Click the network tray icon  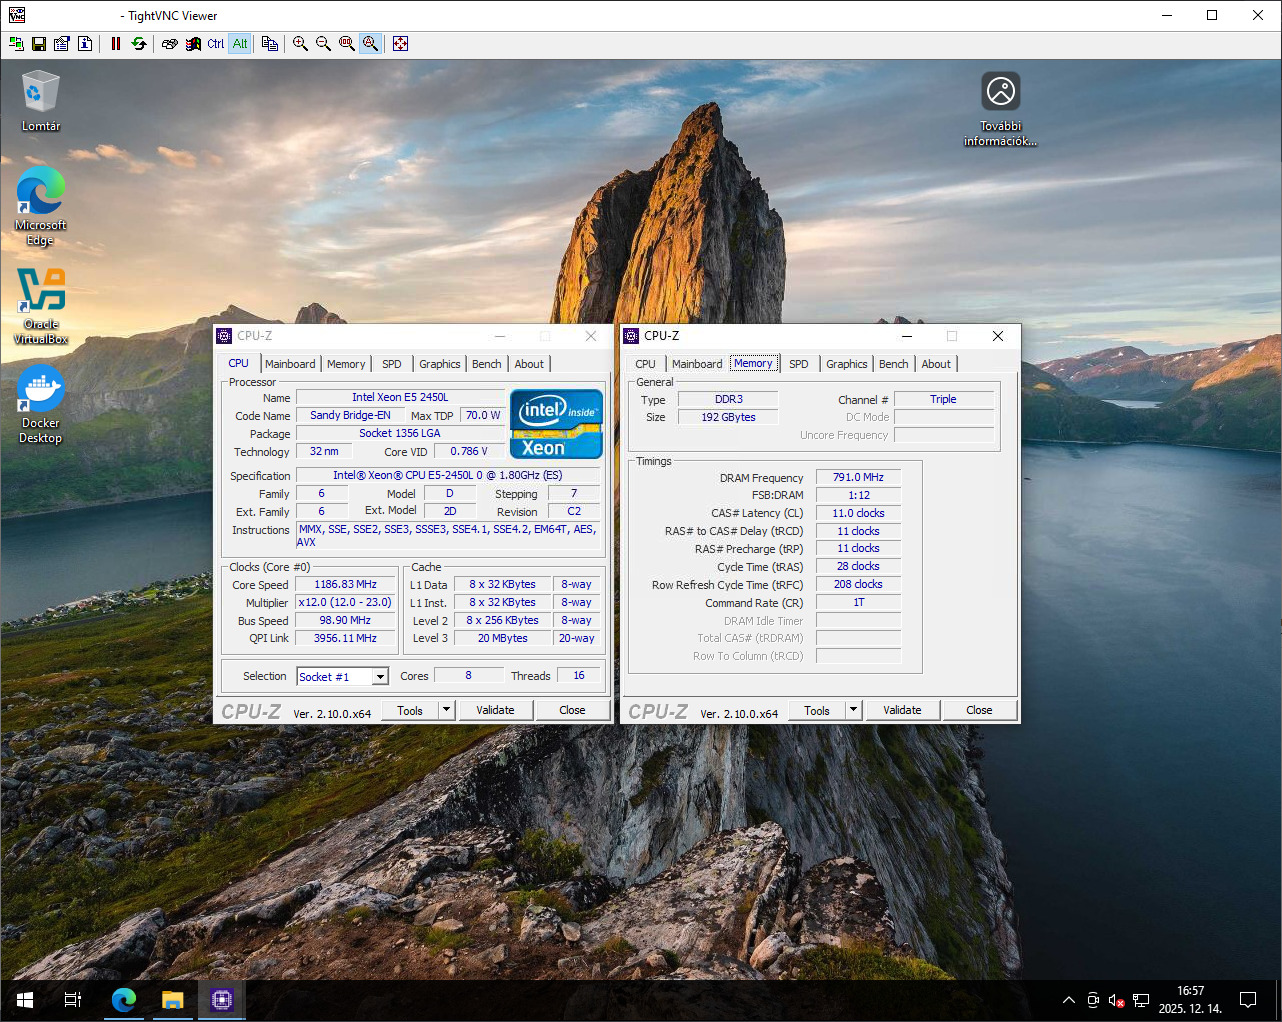(1141, 1000)
